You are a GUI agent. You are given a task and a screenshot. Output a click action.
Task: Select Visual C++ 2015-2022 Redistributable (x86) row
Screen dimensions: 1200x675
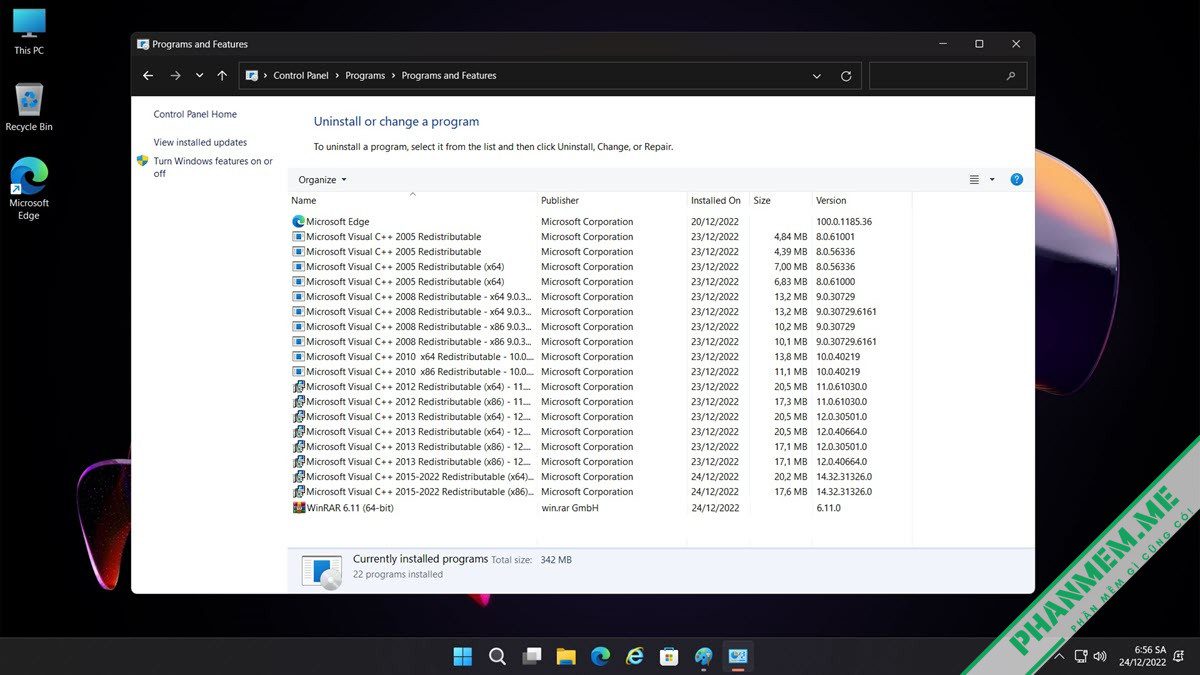pos(601,492)
